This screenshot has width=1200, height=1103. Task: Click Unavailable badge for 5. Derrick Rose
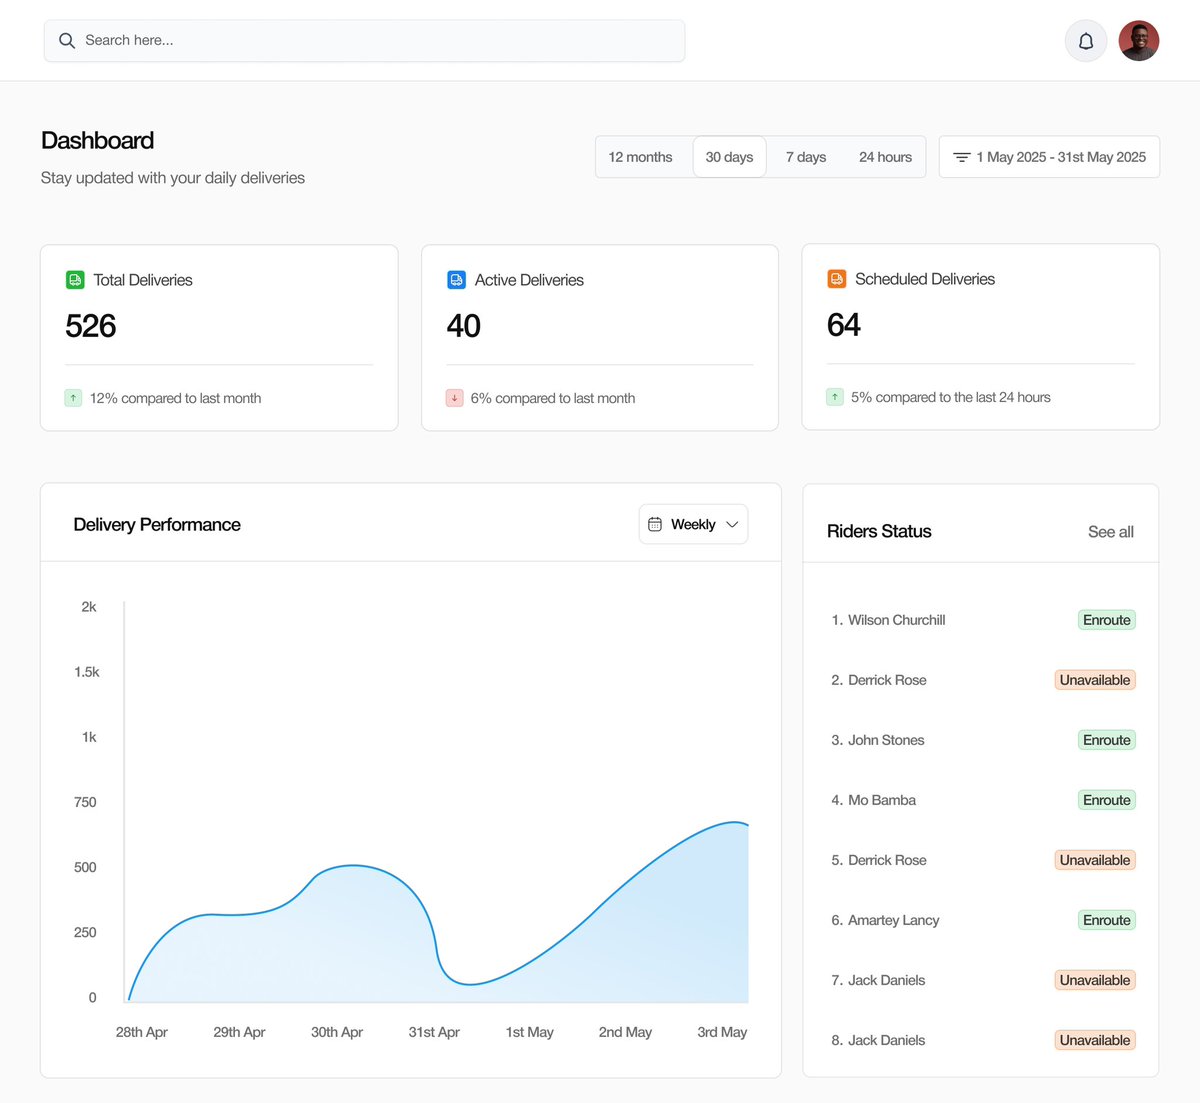(1095, 860)
